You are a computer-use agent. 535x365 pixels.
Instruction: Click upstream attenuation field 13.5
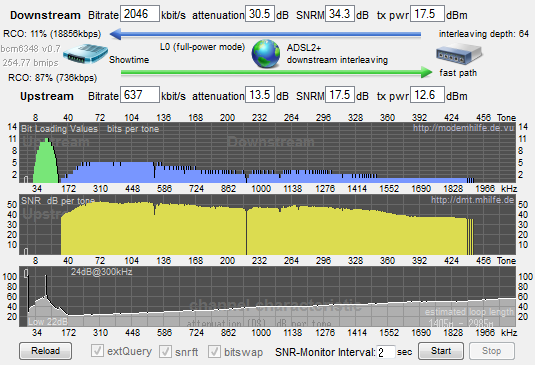click(260, 95)
